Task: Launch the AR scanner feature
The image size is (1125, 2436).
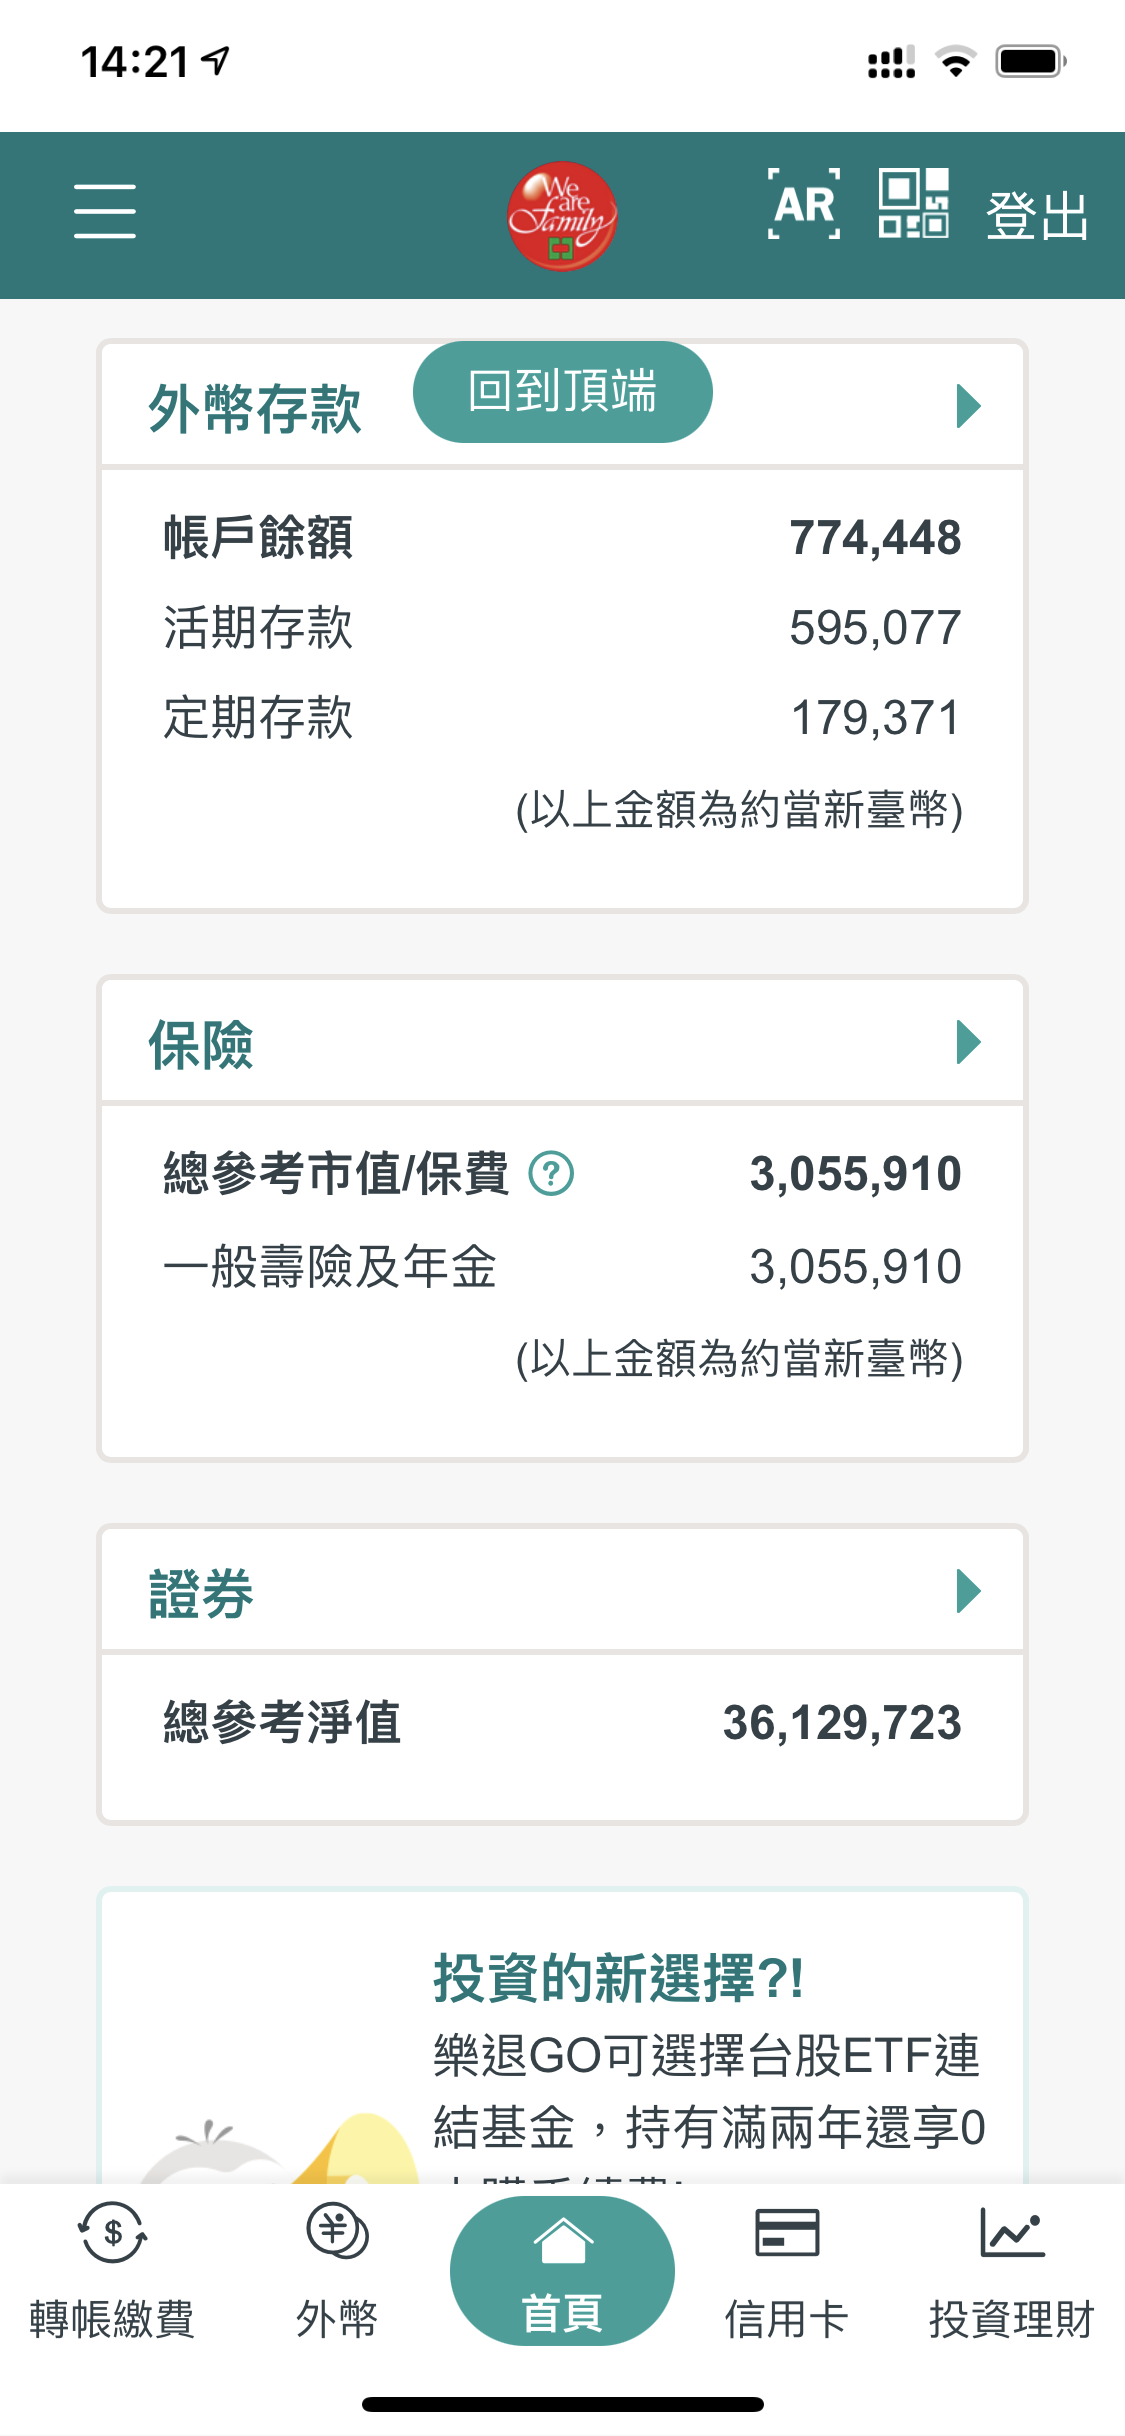Action: 804,205
